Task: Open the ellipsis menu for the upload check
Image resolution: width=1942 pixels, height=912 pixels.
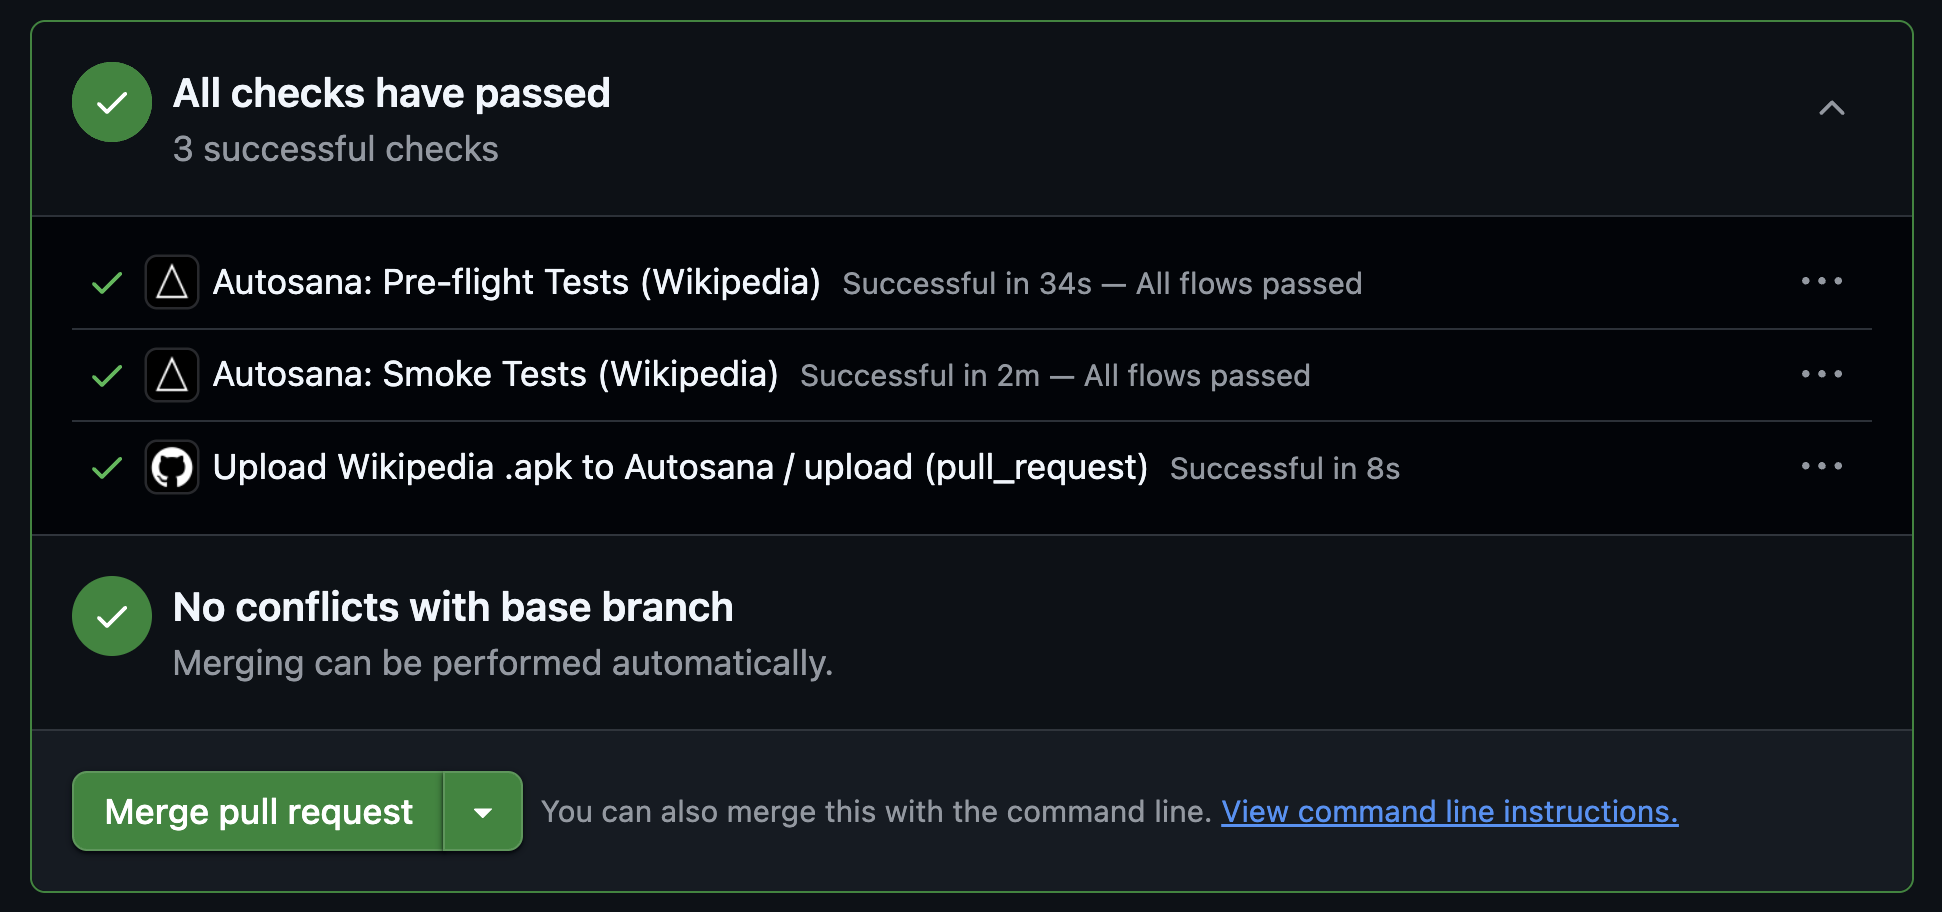Action: (1822, 465)
